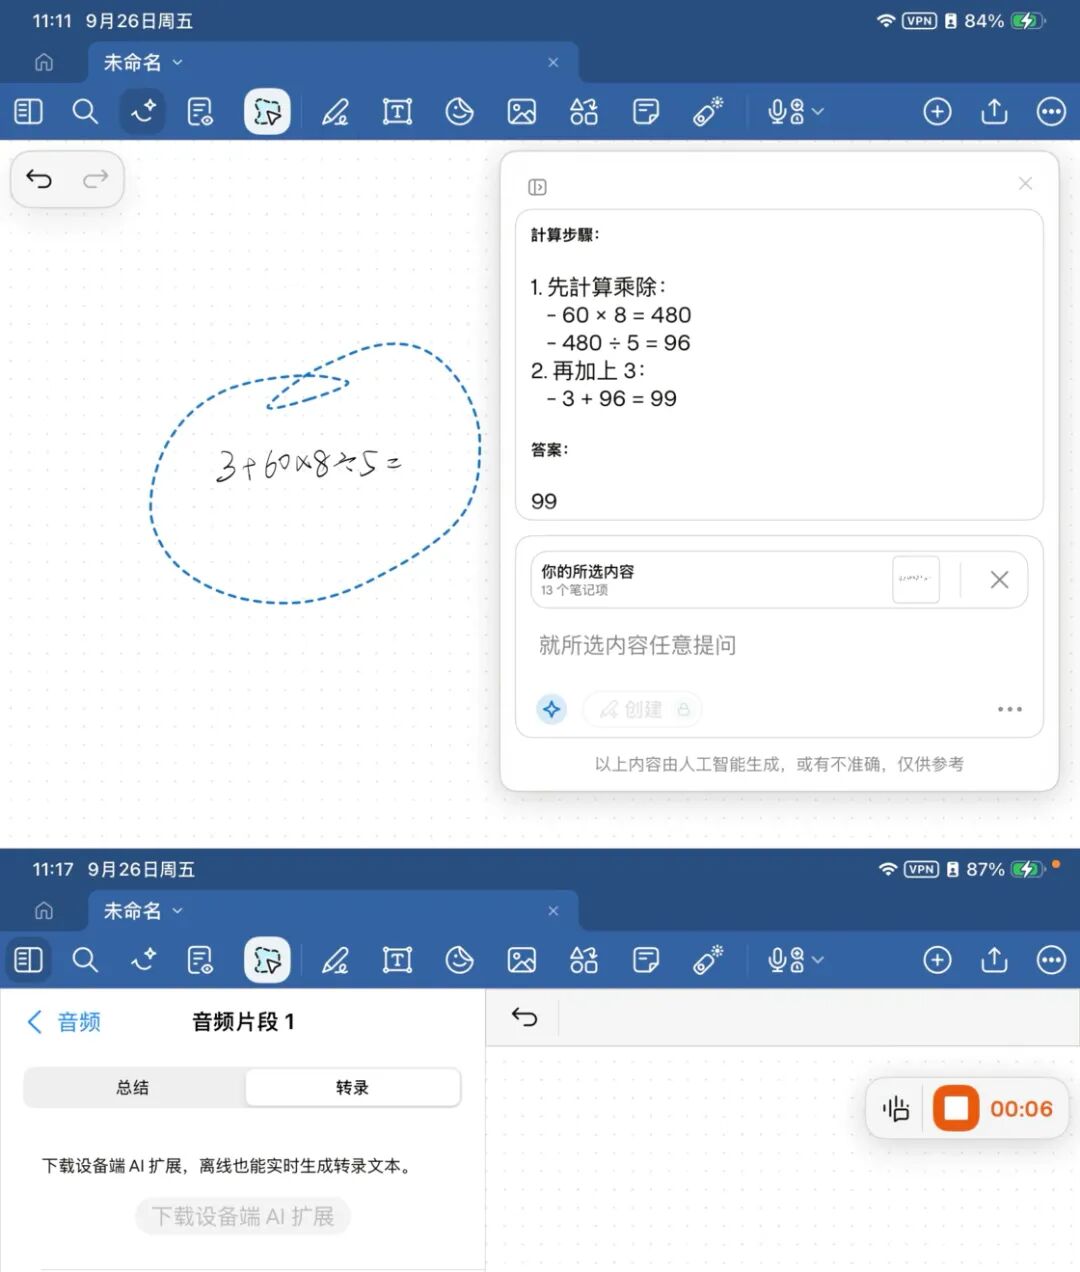
Task: Open the AI prompt's three-dot menu
Action: coord(1009,709)
